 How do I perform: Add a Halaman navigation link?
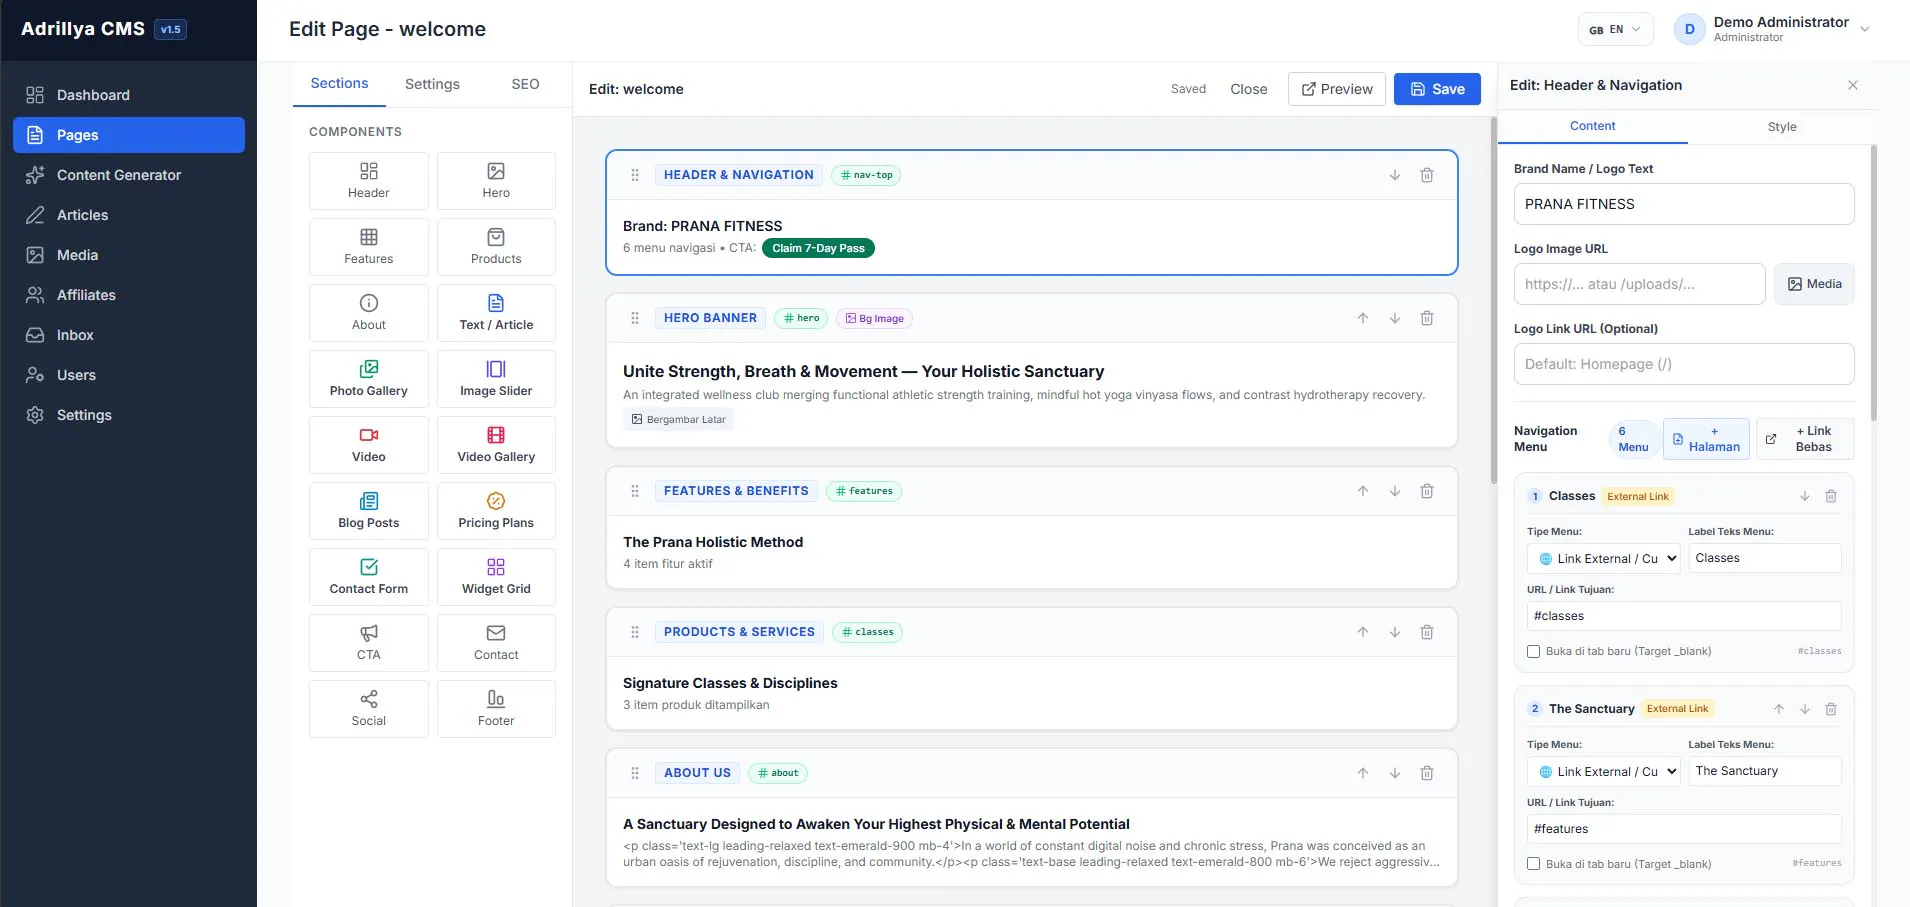[x=1706, y=439]
